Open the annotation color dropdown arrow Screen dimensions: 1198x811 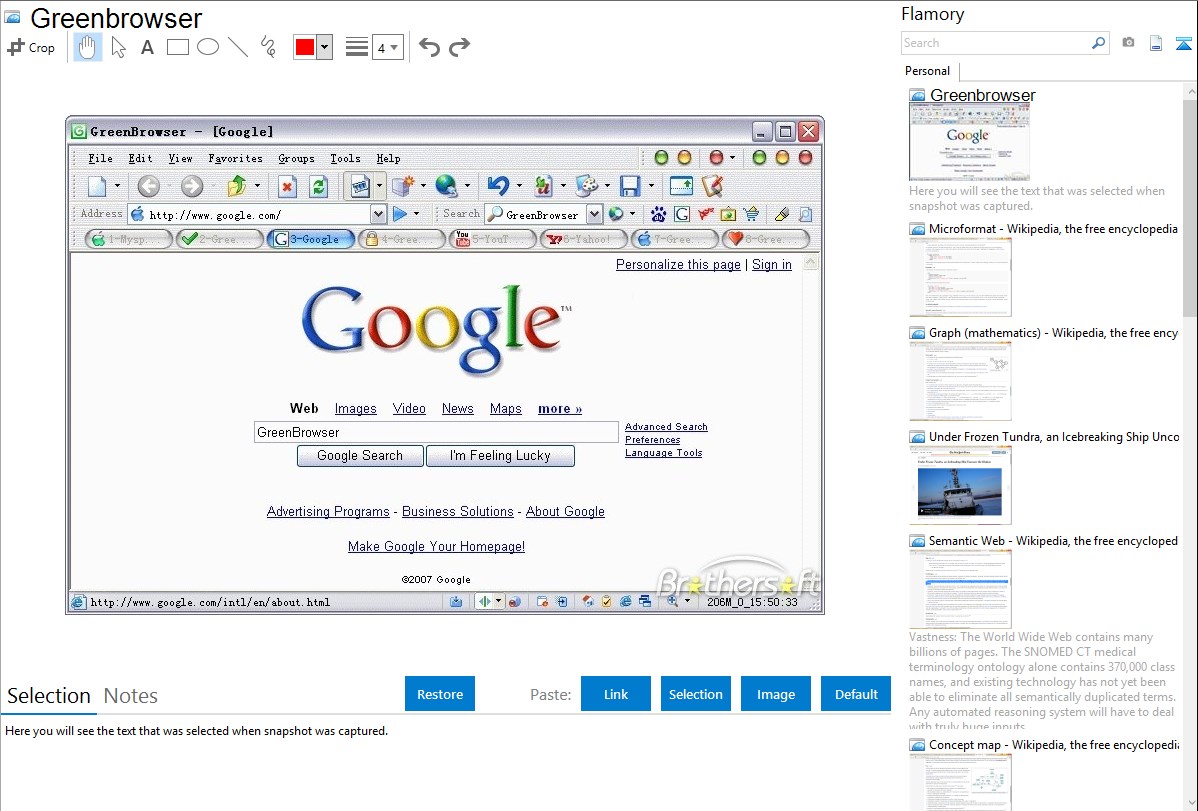[325, 47]
